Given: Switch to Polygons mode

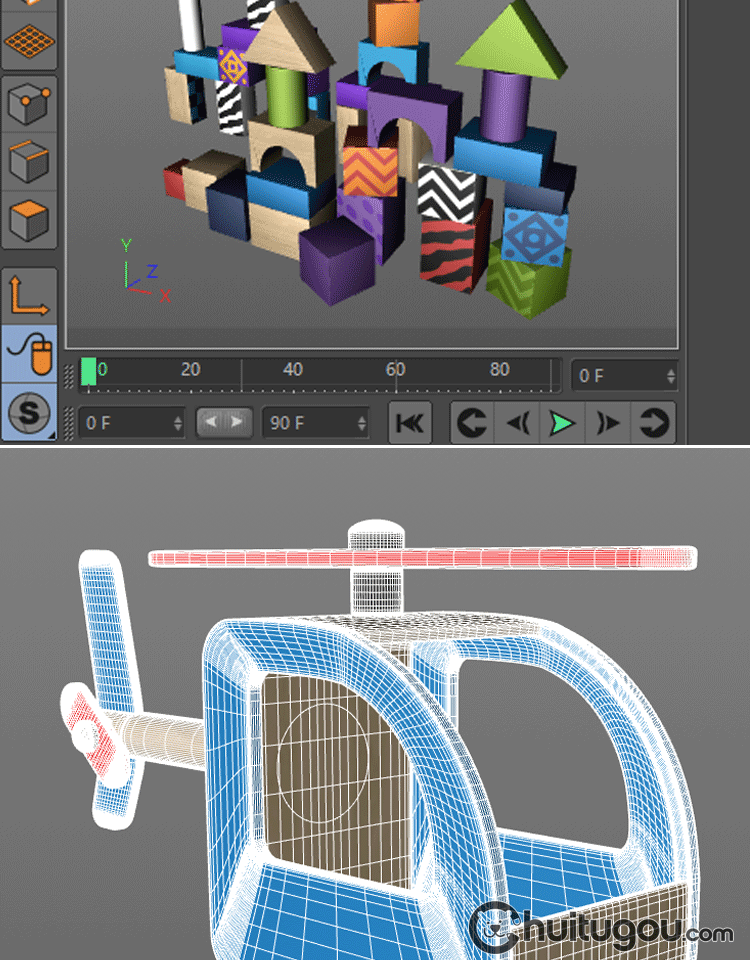Looking at the screenshot, I should tap(29, 218).
